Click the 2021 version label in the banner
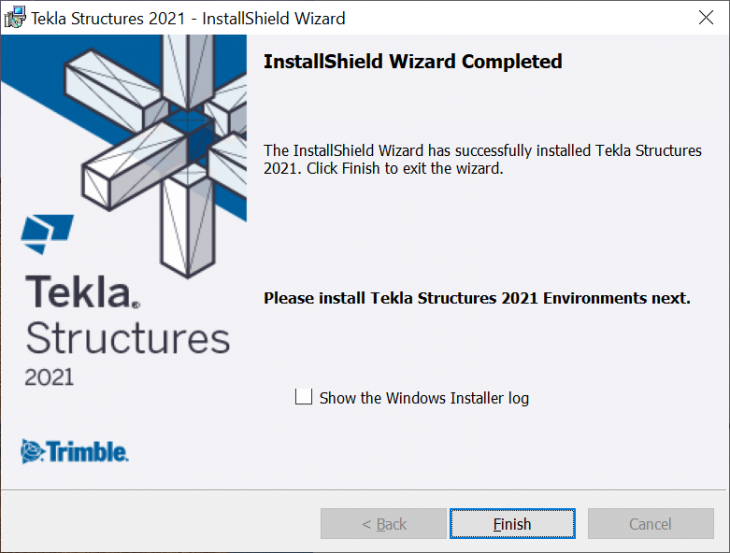 point(49,377)
